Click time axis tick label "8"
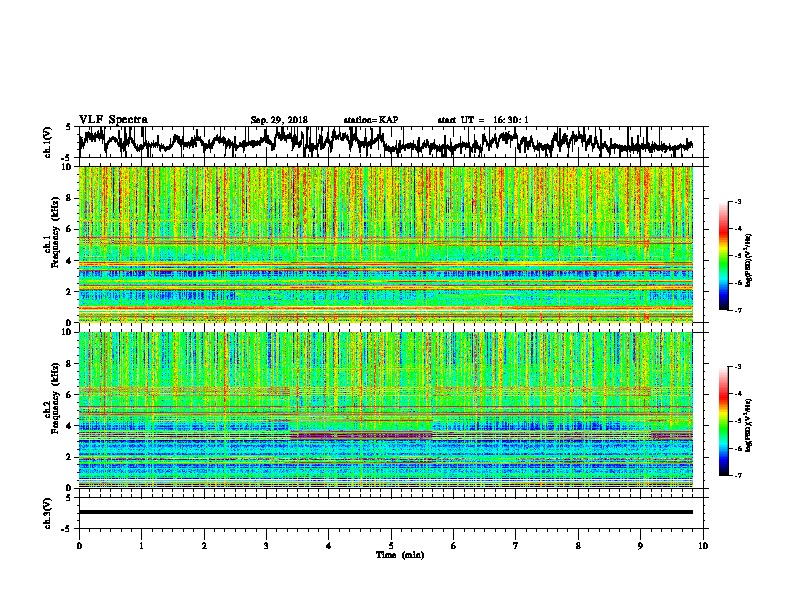Image resolution: width=792 pixels, height=612 pixels. 578,546
